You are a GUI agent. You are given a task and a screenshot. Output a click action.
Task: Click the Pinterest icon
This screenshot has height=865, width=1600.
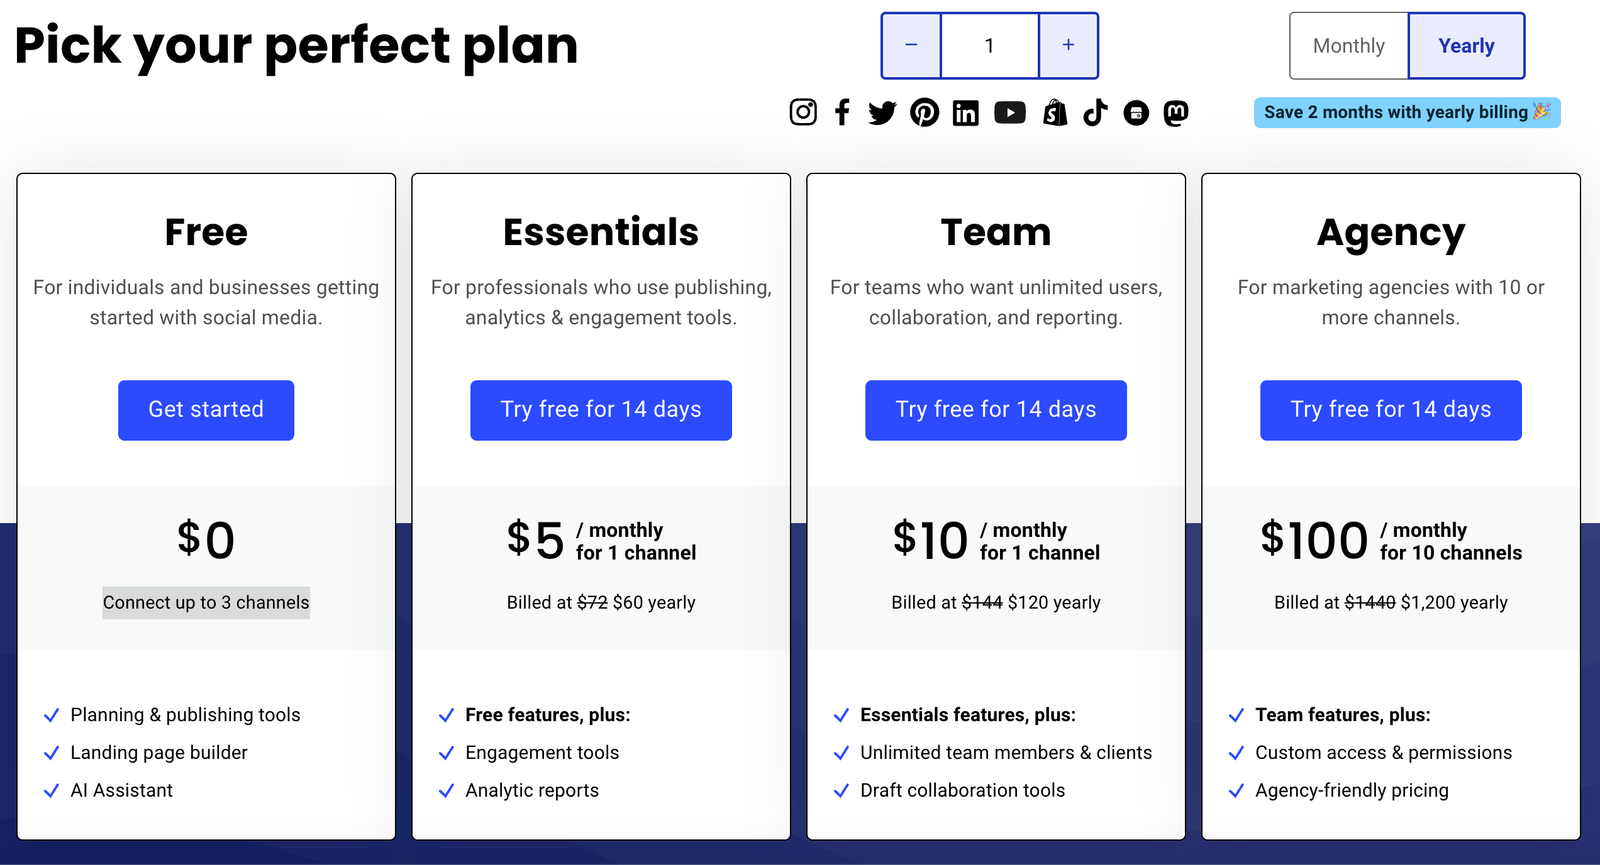pyautogui.click(x=924, y=112)
